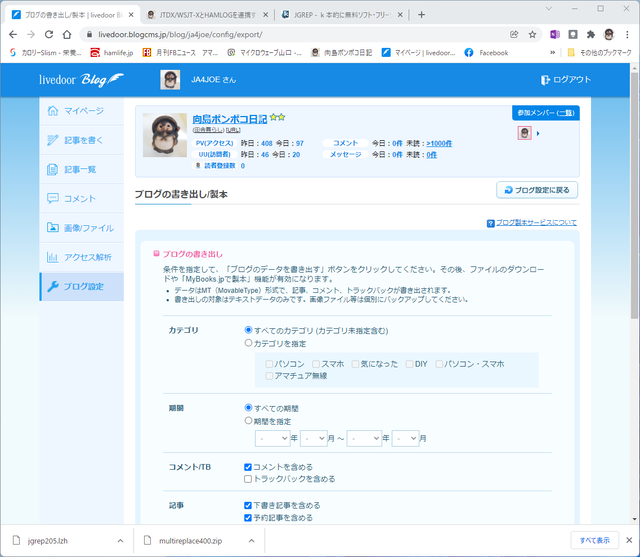Select すべての期間 radio button
The height and width of the screenshot is (557, 640).
[248, 407]
